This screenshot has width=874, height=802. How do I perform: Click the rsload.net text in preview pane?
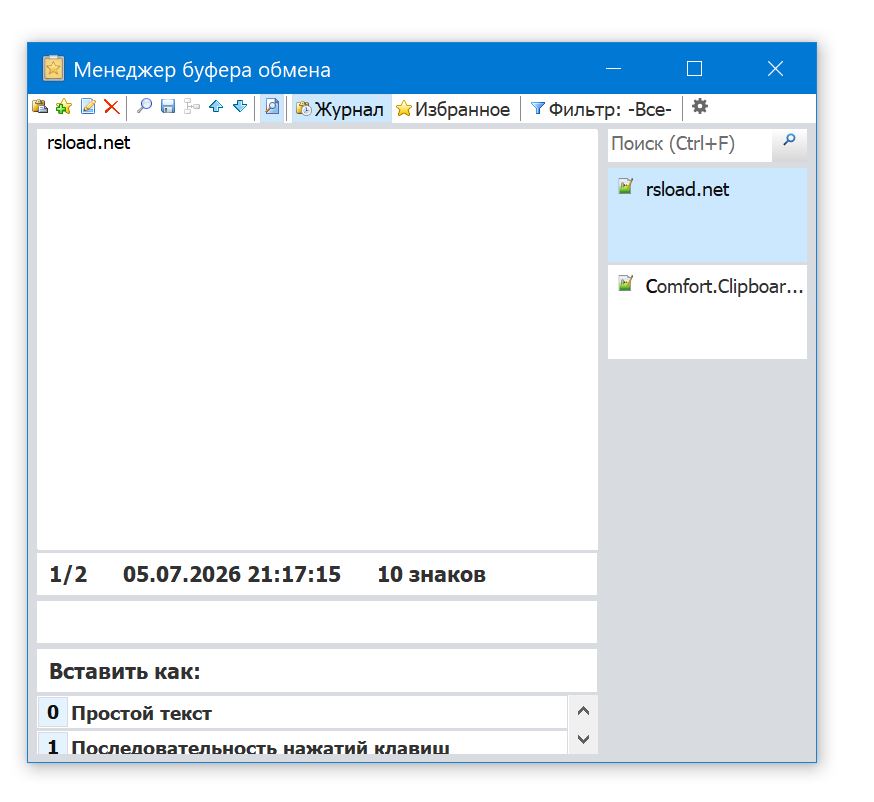[89, 143]
